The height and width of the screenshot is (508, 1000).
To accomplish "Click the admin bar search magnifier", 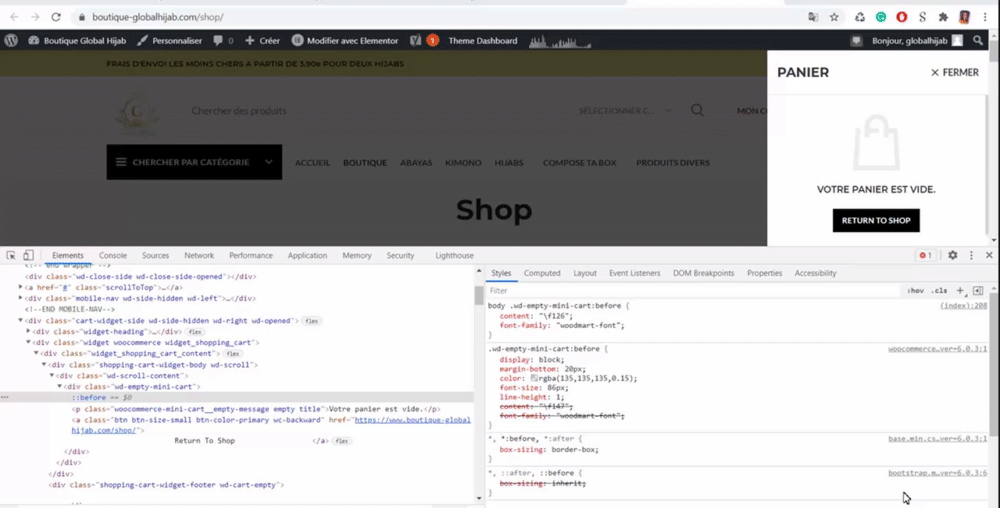I will coord(978,40).
